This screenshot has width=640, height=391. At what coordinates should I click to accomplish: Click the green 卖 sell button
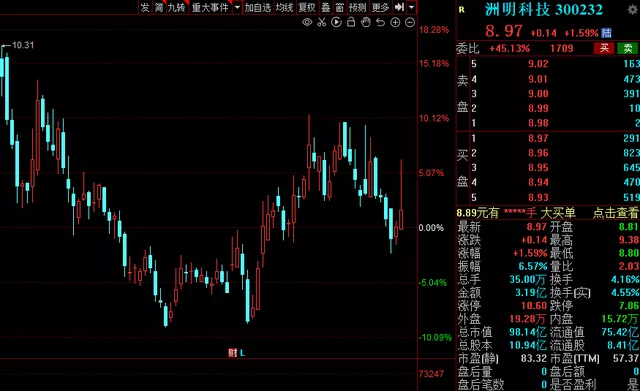click(x=628, y=48)
